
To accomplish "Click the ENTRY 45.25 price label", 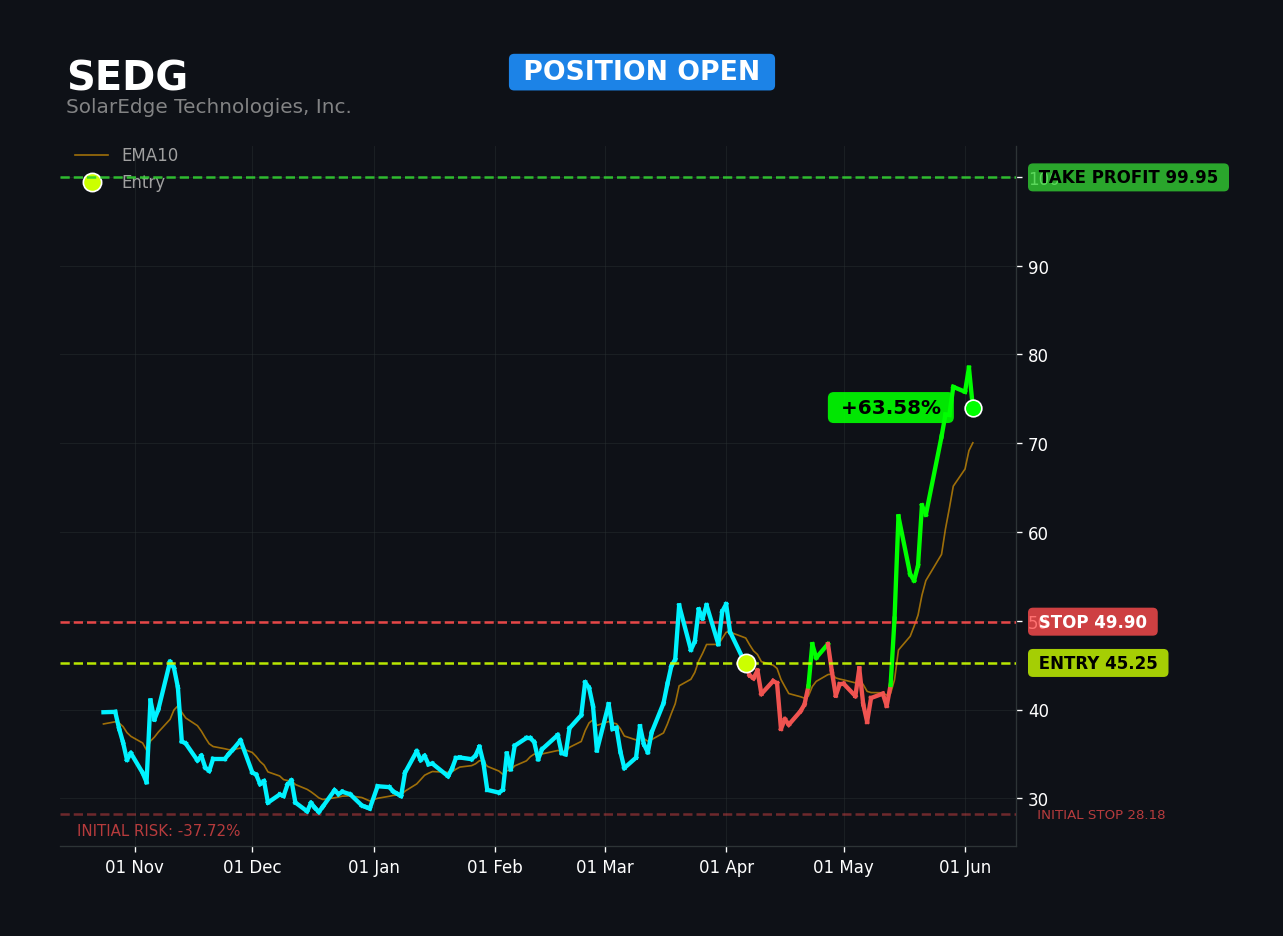I will [1098, 663].
